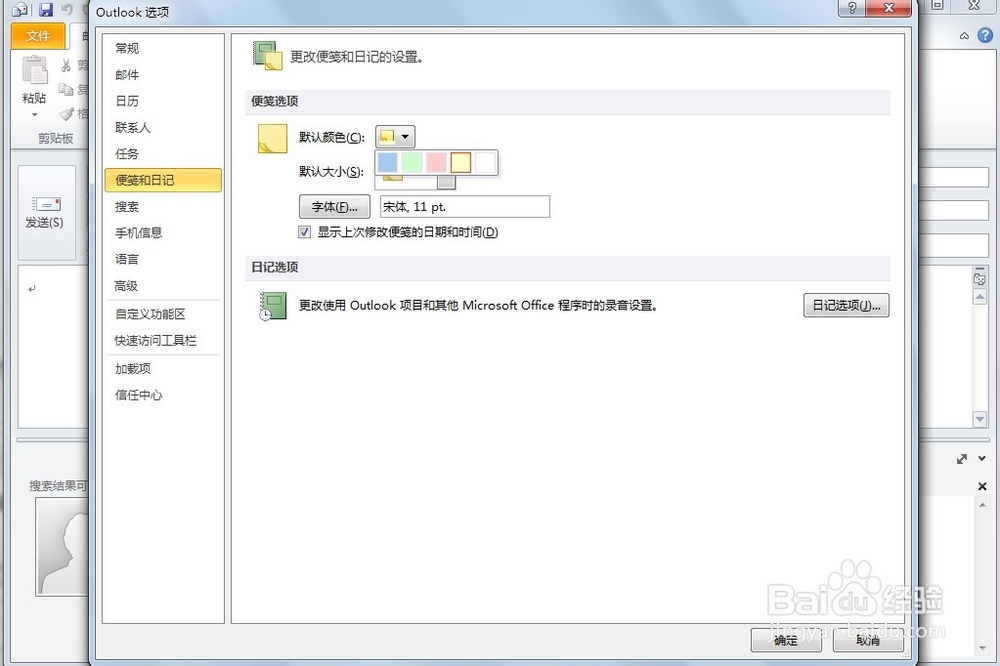The height and width of the screenshot is (666, 1000).
Task: Click the journal notebook icon under 日记选项
Action: click(x=272, y=306)
